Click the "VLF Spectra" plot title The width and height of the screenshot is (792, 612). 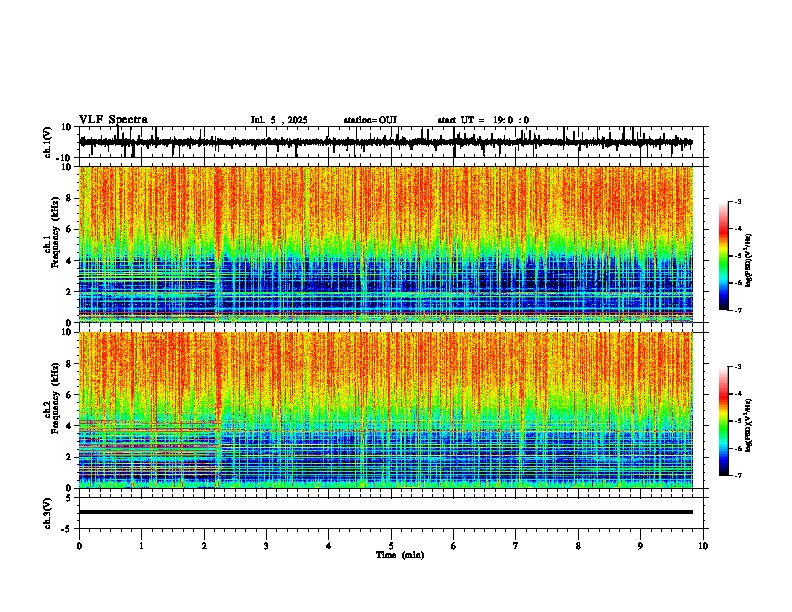pyautogui.click(x=113, y=120)
